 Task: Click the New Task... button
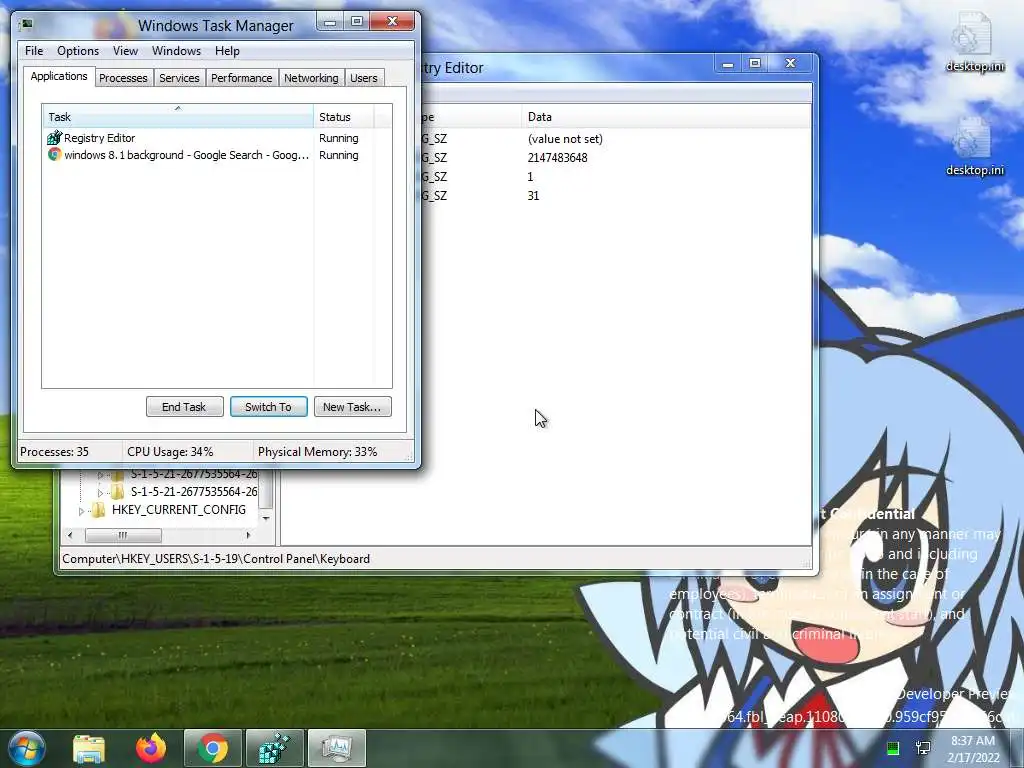(352, 407)
